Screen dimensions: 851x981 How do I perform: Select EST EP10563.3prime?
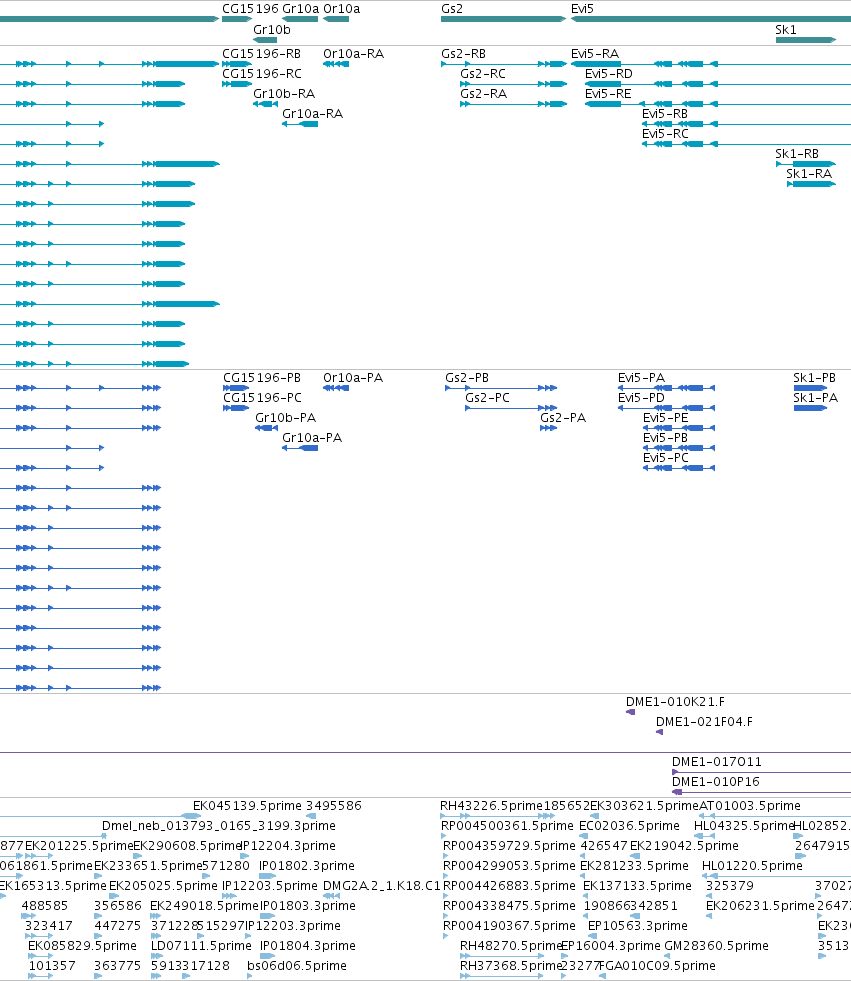638,926
